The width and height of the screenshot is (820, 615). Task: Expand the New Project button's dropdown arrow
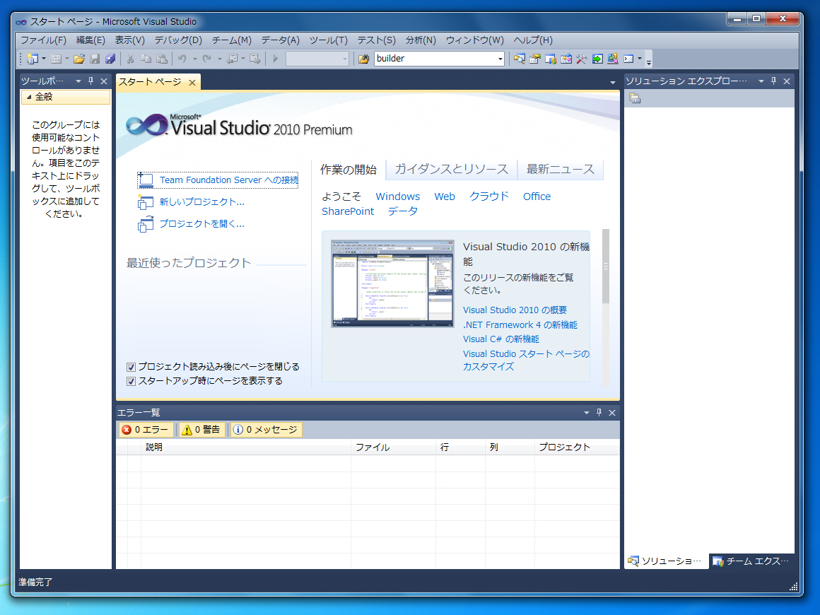click(x=44, y=59)
